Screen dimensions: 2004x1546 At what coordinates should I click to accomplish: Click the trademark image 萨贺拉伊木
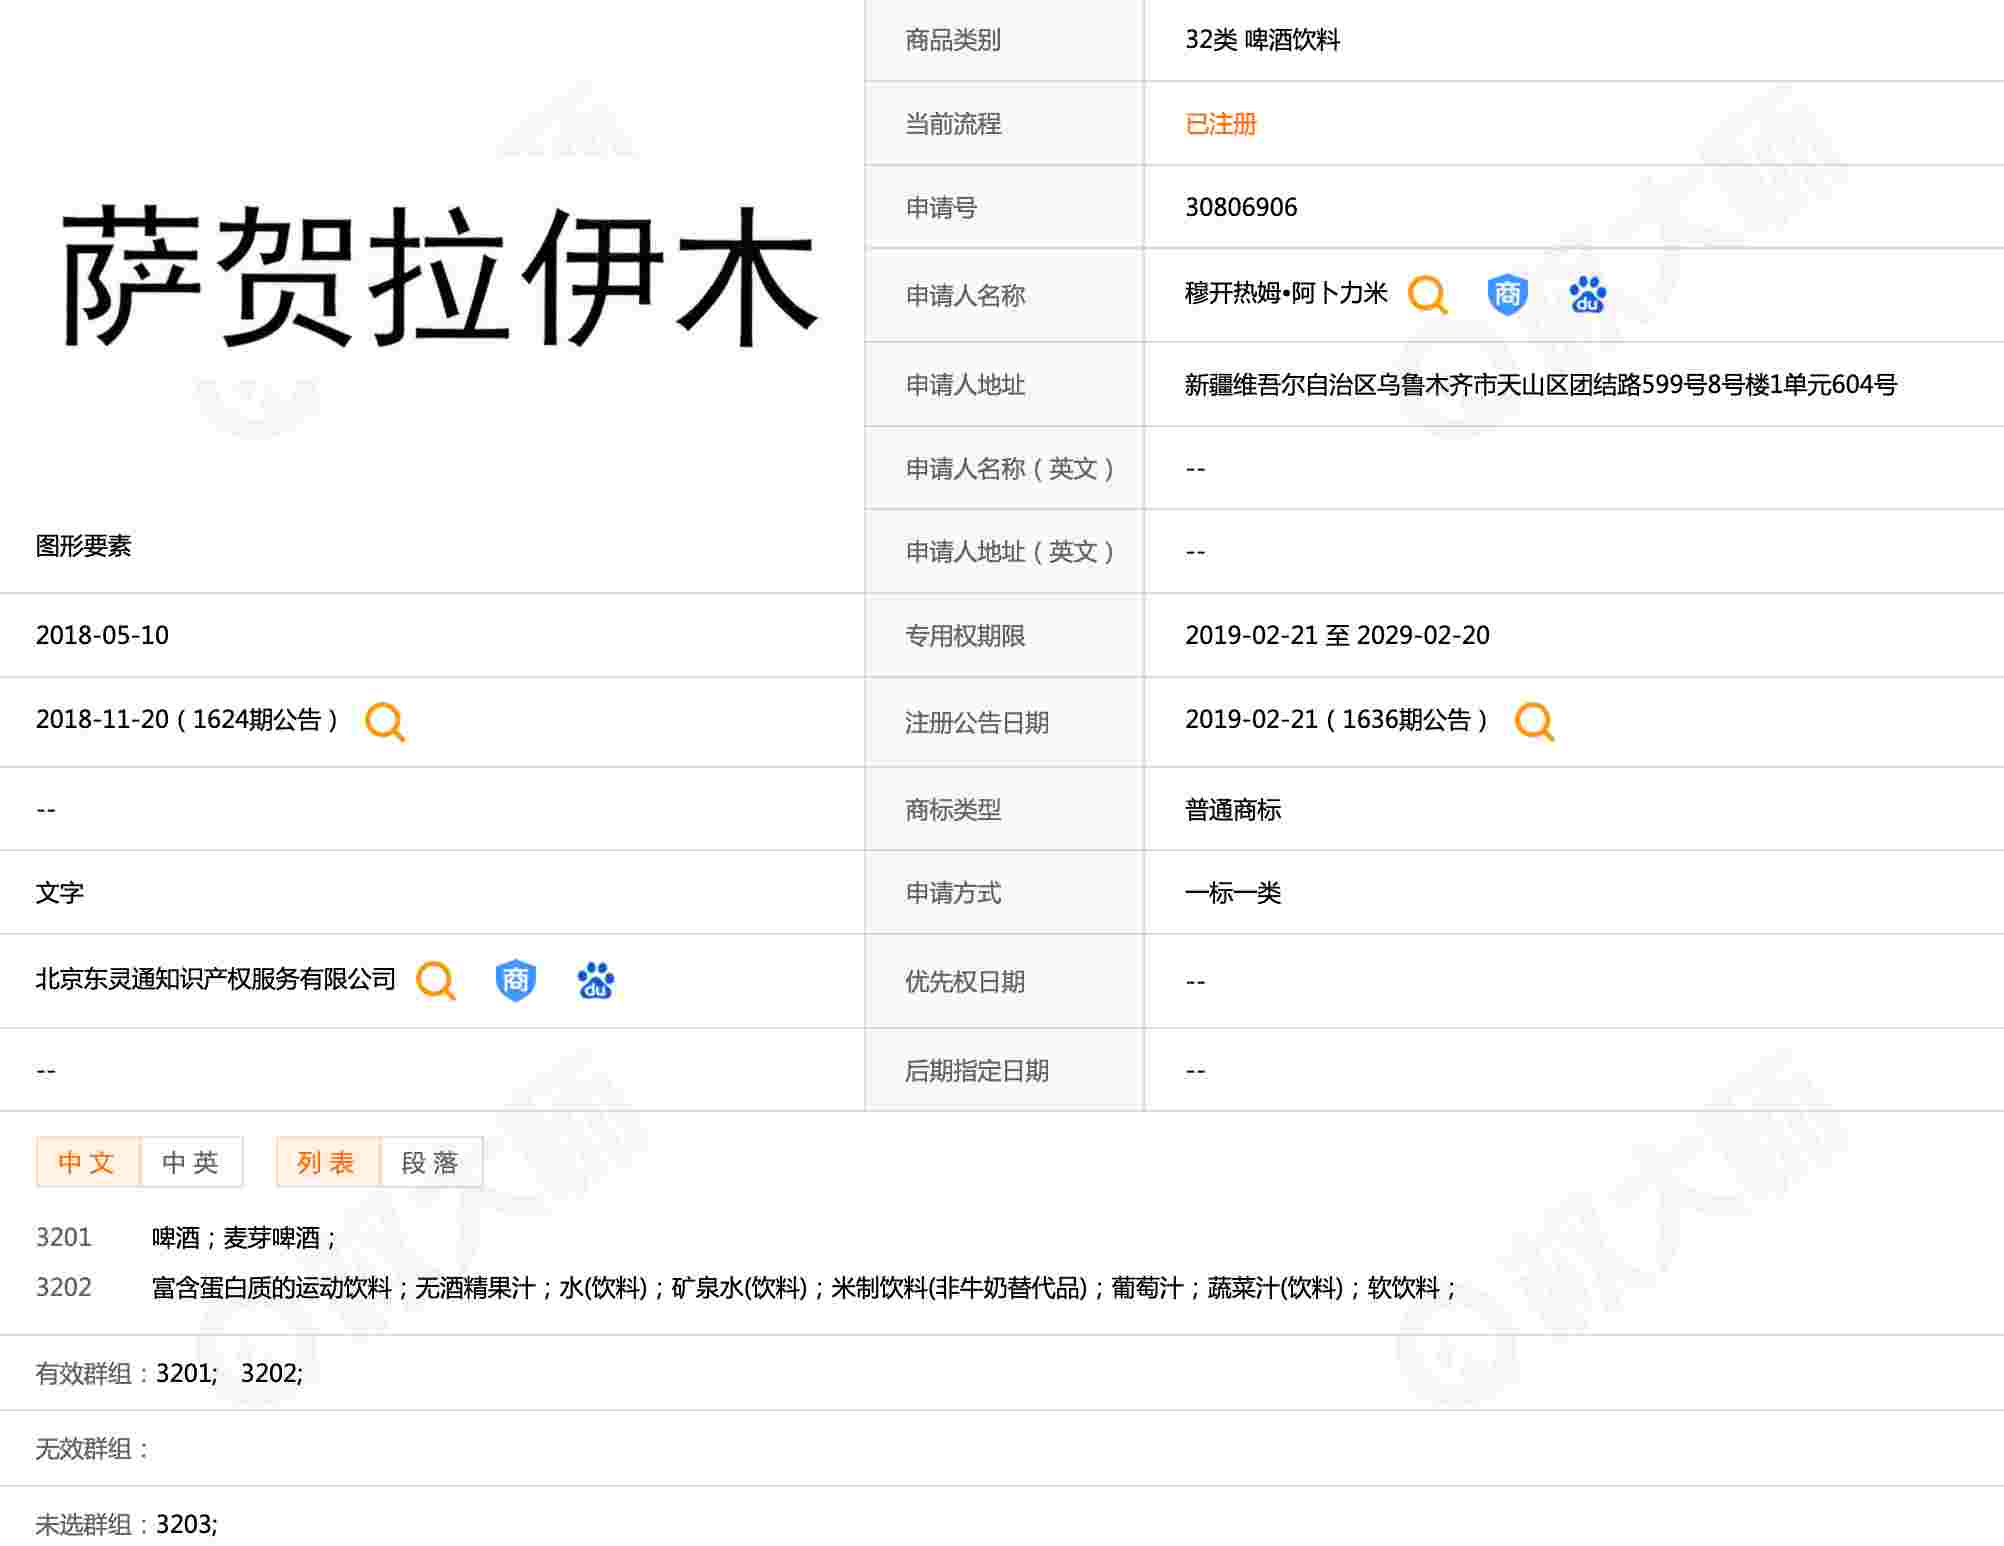[x=438, y=278]
